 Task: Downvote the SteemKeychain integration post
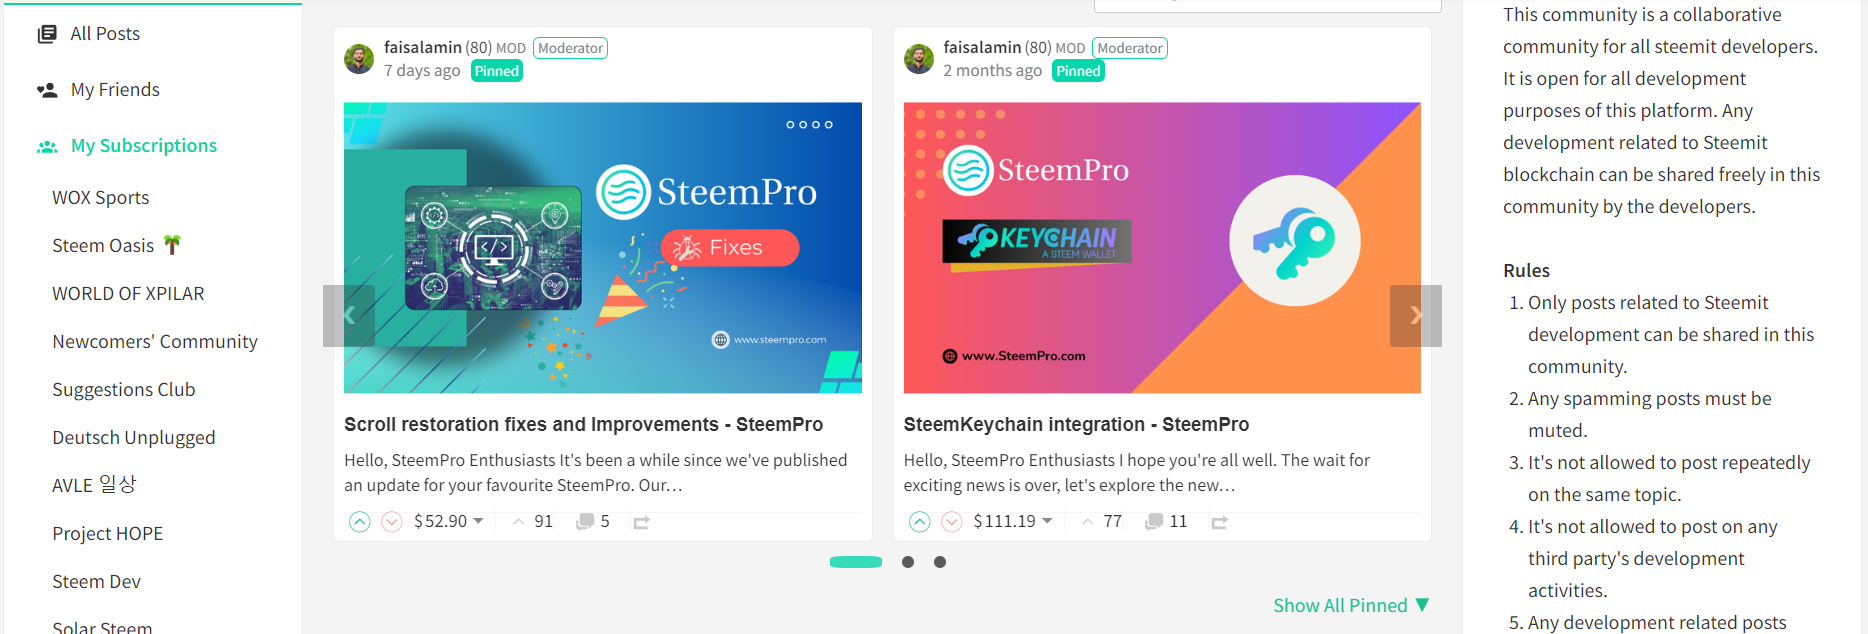point(952,522)
